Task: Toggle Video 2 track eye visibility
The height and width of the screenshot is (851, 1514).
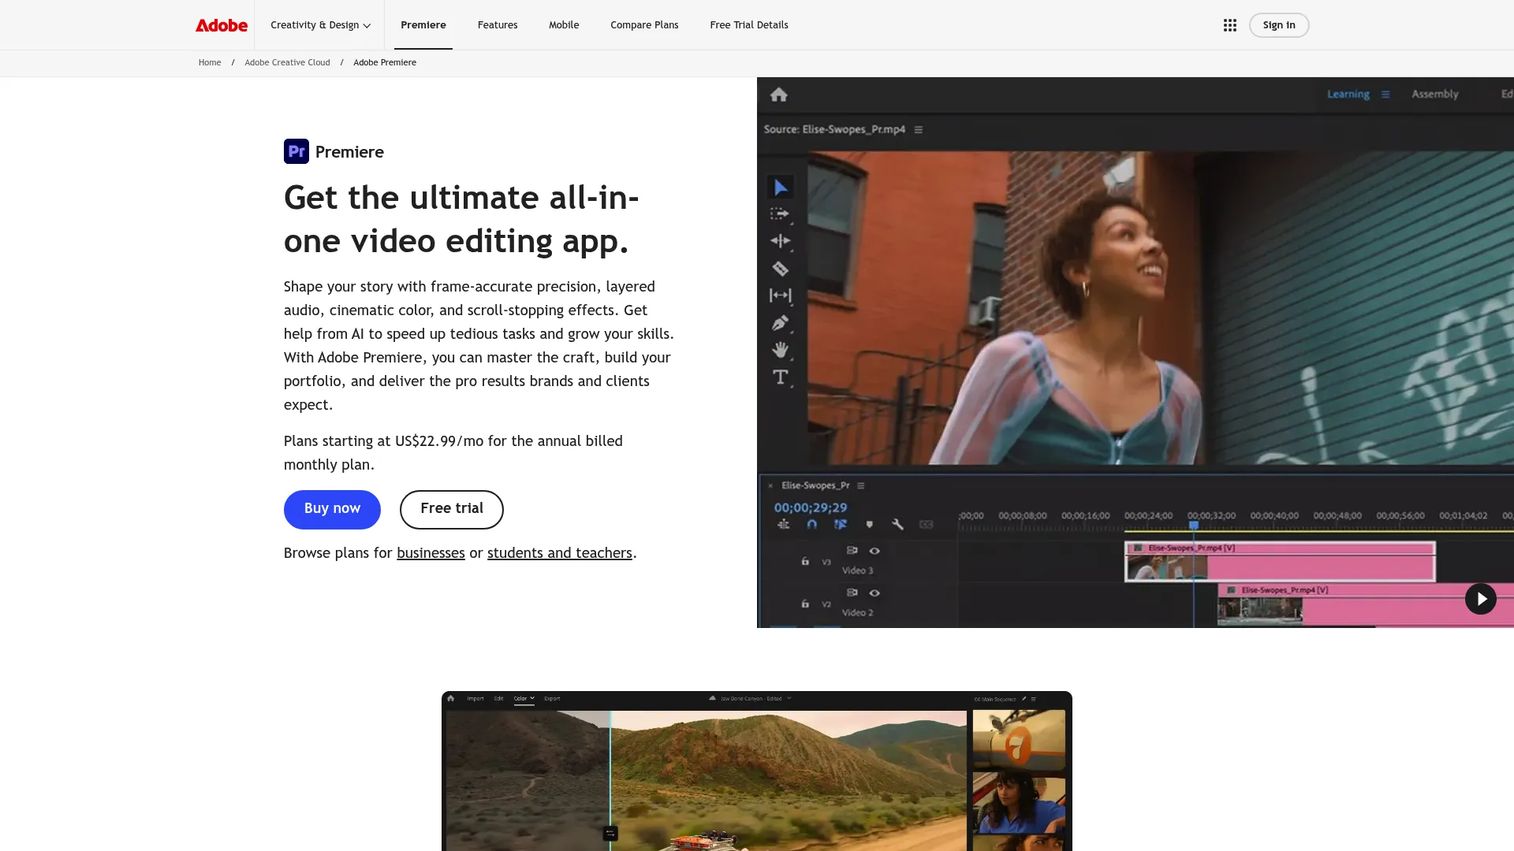Action: [x=874, y=593]
